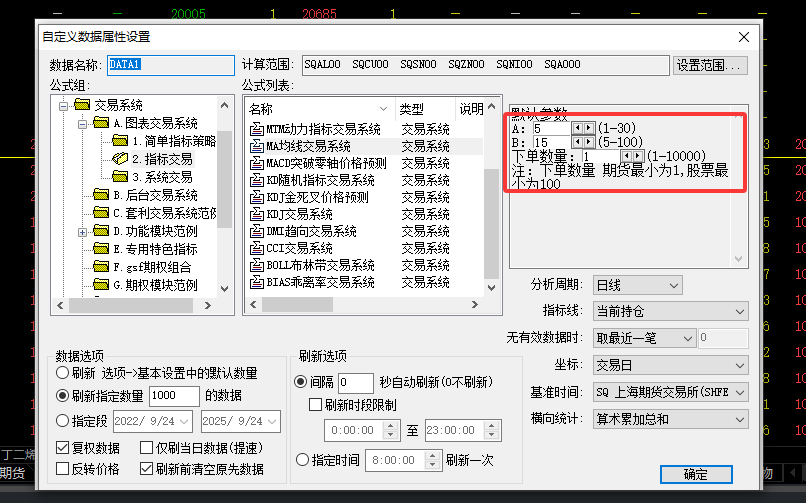Screen dimensions: 806x503
Task: Sort formula list by 类型 column header
Action: coord(425,108)
